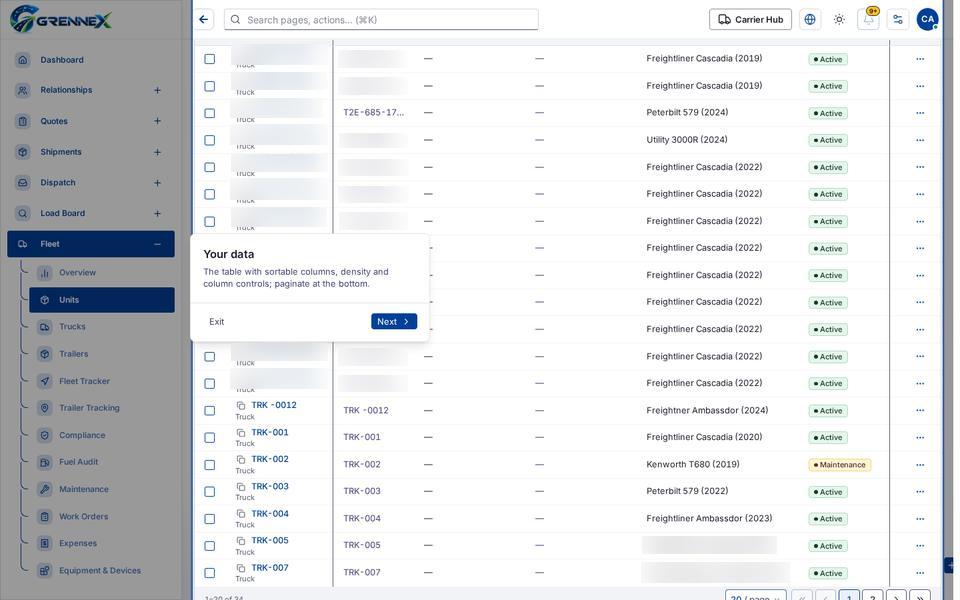
Task: Click the search pages and actions field
Action: coord(381,20)
